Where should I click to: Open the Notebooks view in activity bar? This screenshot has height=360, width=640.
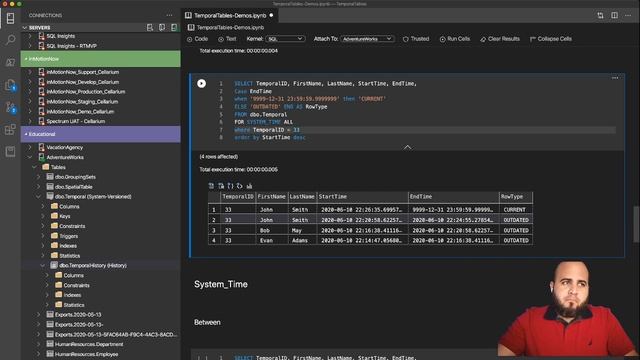[10, 152]
